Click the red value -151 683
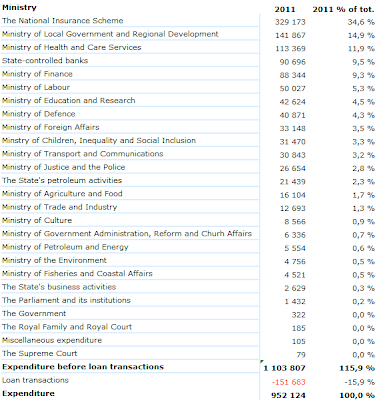Screen dimensions: 377x400 coord(288,382)
